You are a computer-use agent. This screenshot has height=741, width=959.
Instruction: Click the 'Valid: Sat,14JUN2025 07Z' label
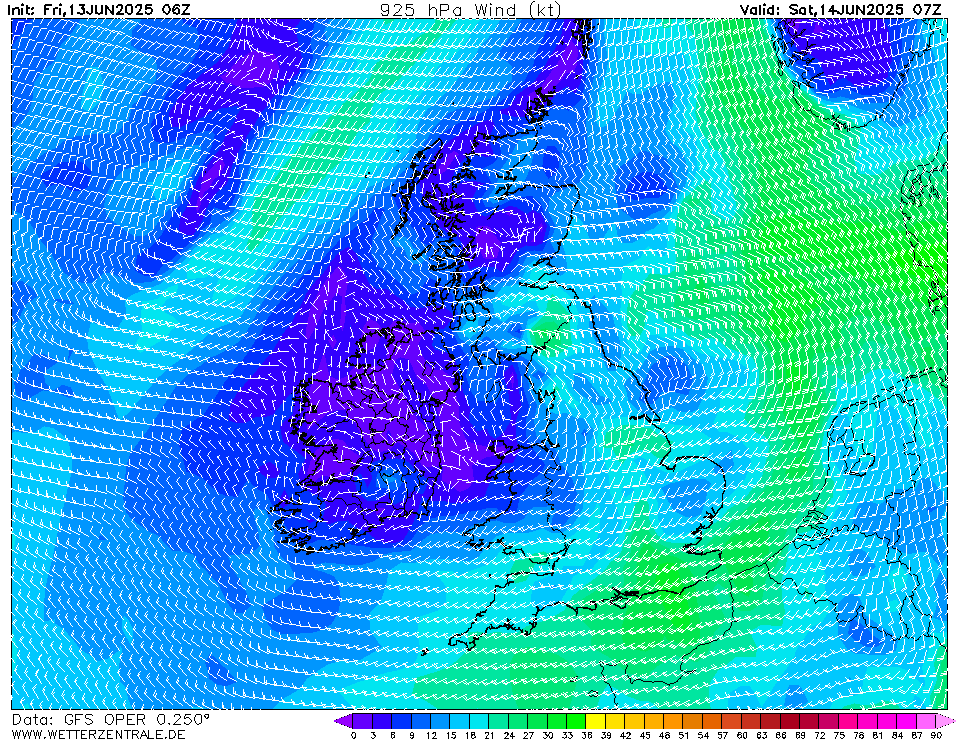[840, 9]
